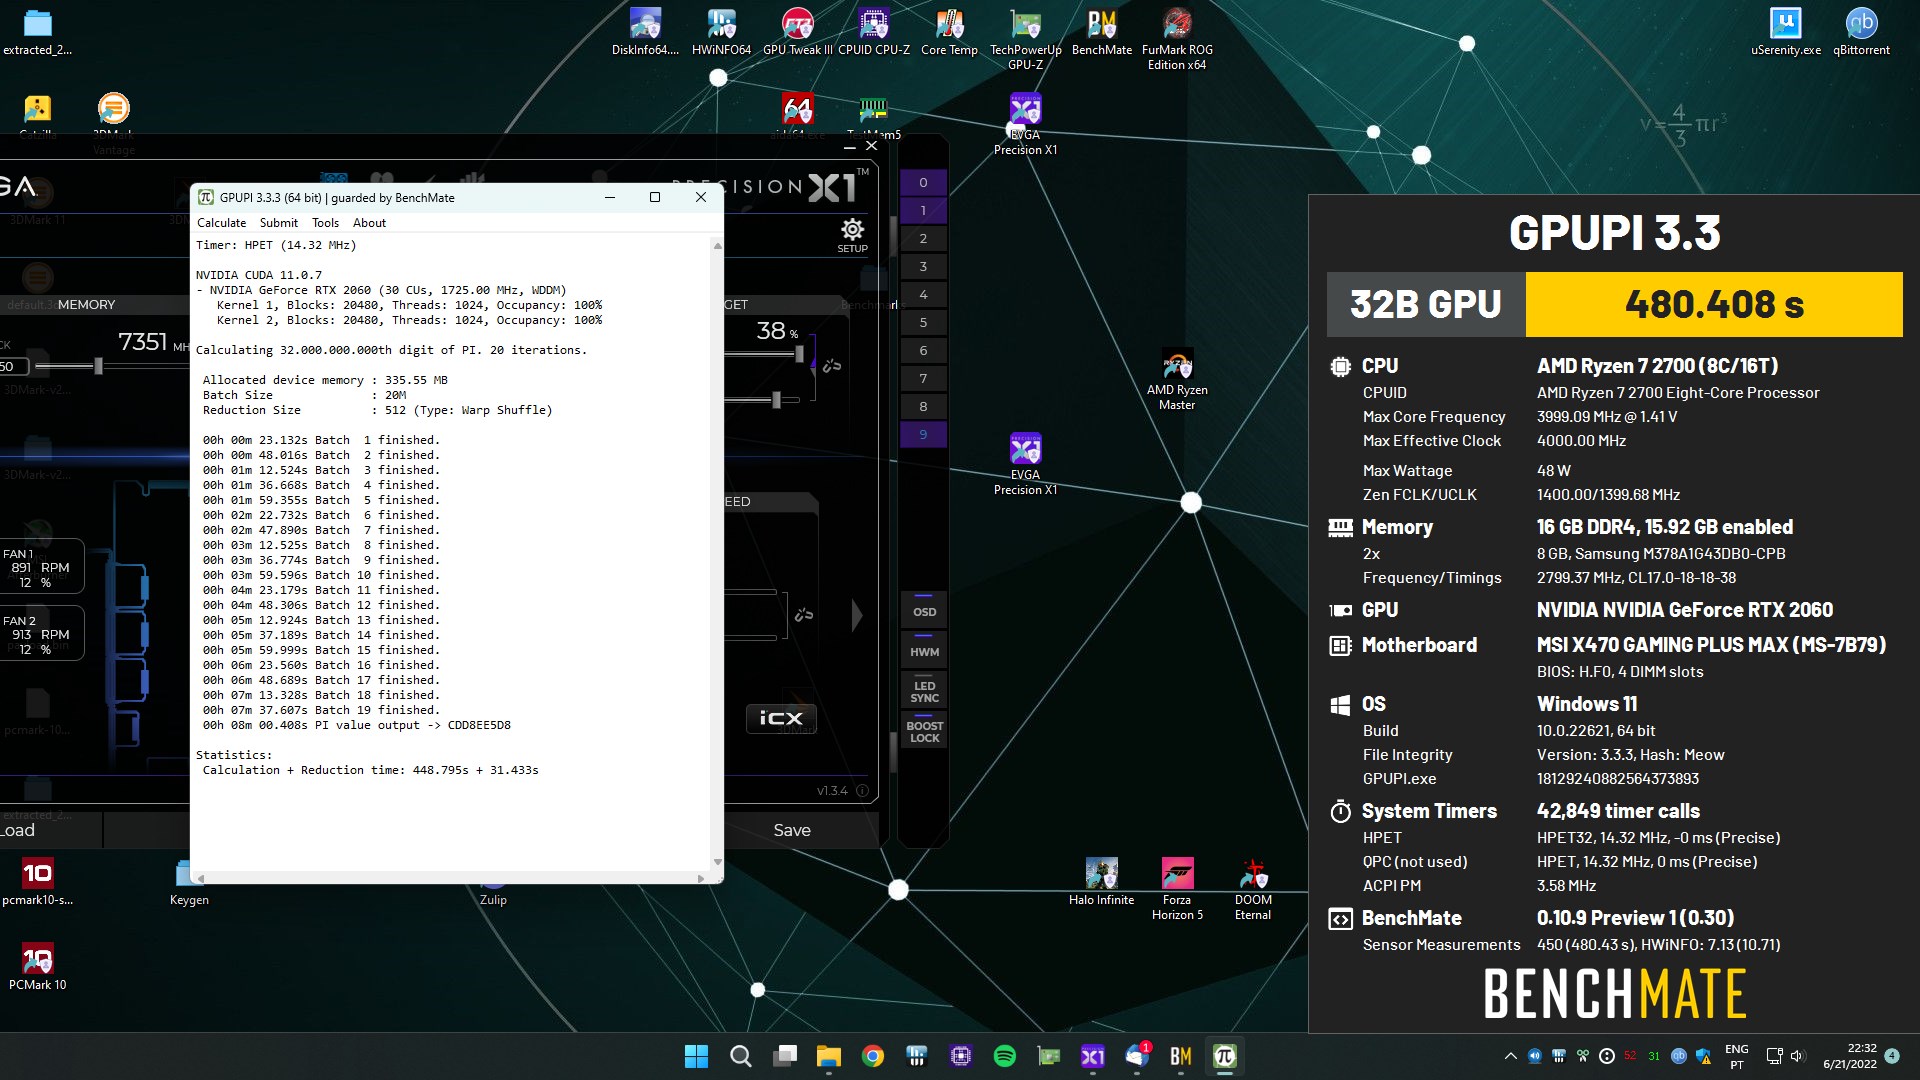The height and width of the screenshot is (1080, 1920).
Task: Open the About menu in GPUPI
Action: point(369,223)
